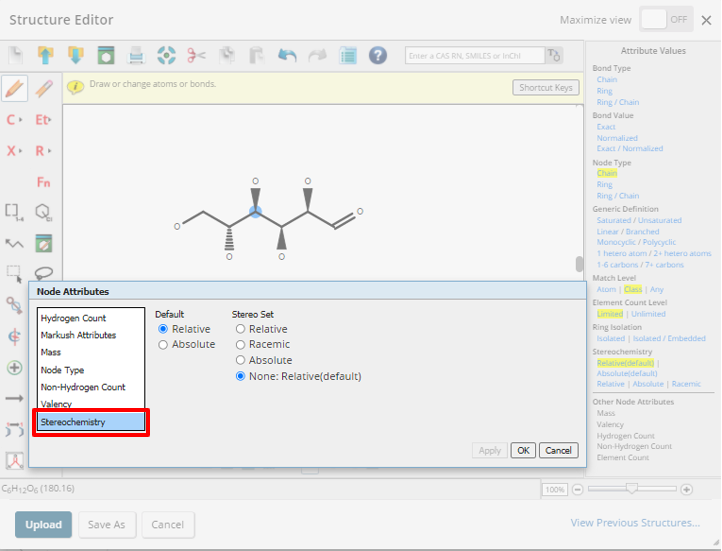
Task: Click Cancel in Node Attributes dialog
Action: (559, 450)
